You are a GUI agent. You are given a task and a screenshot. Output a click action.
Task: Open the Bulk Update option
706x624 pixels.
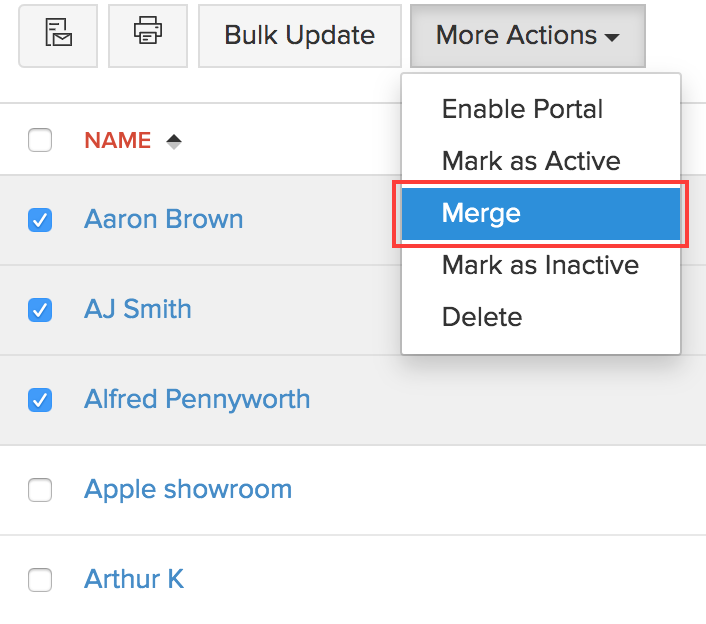[299, 35]
